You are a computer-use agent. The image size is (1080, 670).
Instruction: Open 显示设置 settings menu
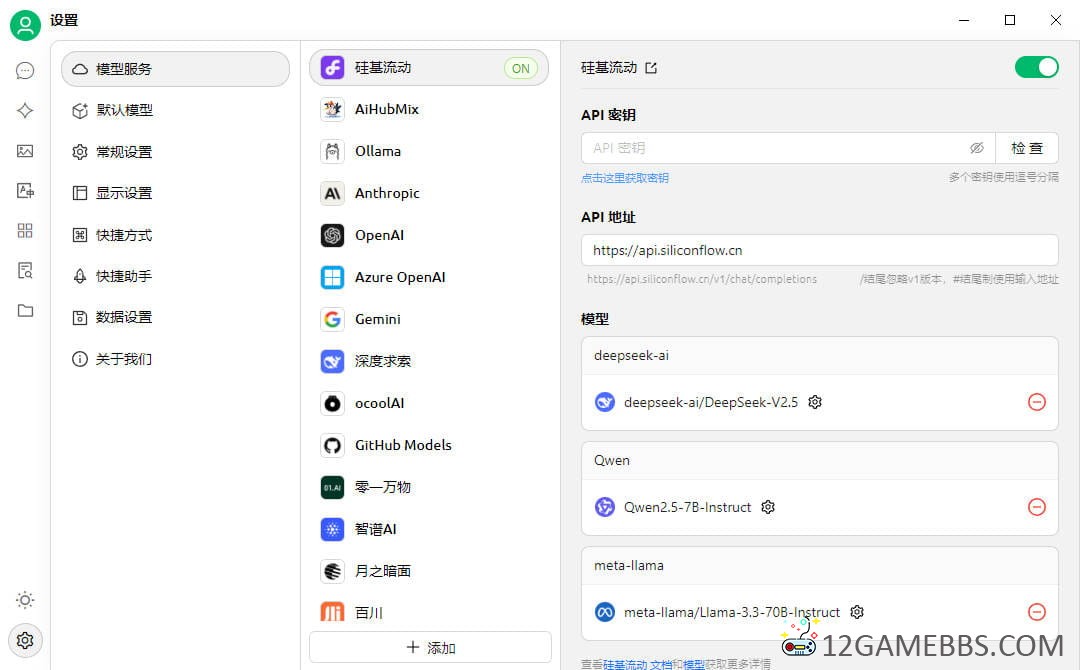point(176,193)
